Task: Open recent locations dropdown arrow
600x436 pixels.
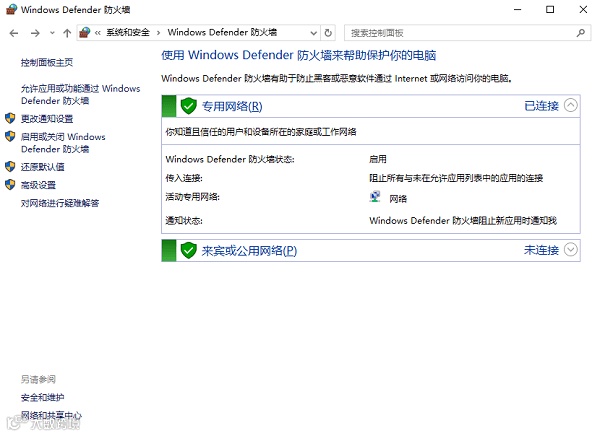Action: pyautogui.click(x=52, y=33)
